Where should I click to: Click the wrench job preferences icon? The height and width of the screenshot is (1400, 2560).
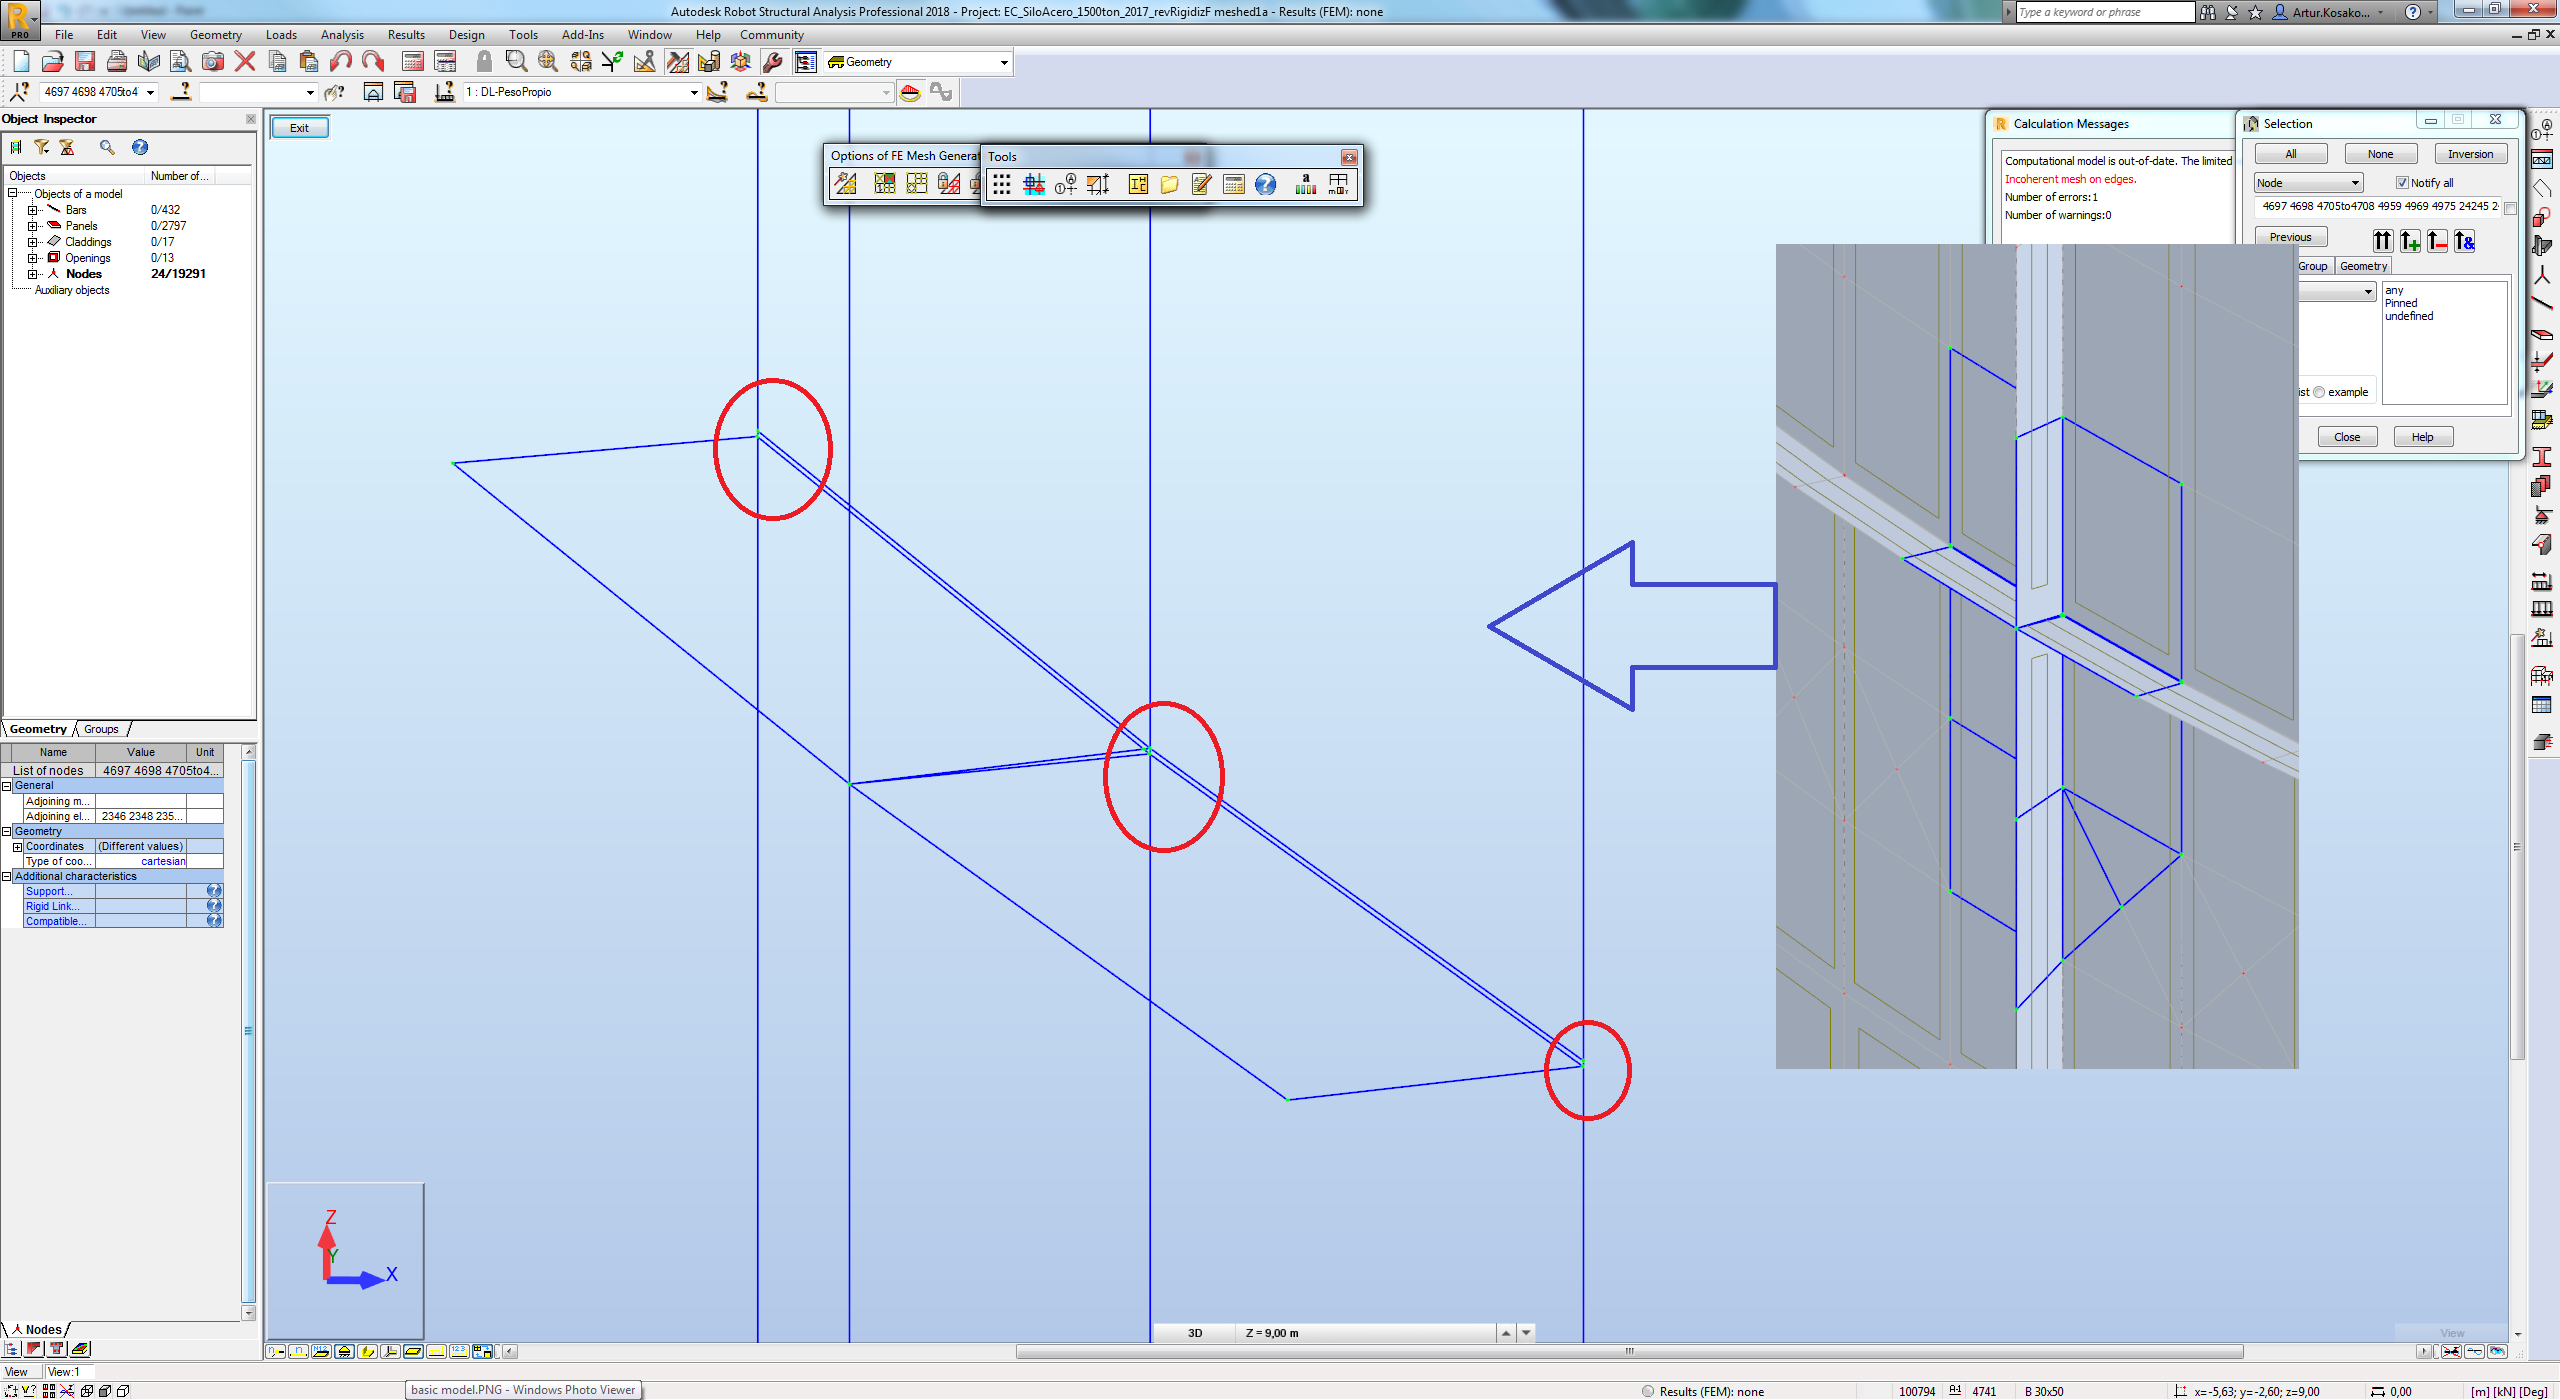pyautogui.click(x=772, y=62)
